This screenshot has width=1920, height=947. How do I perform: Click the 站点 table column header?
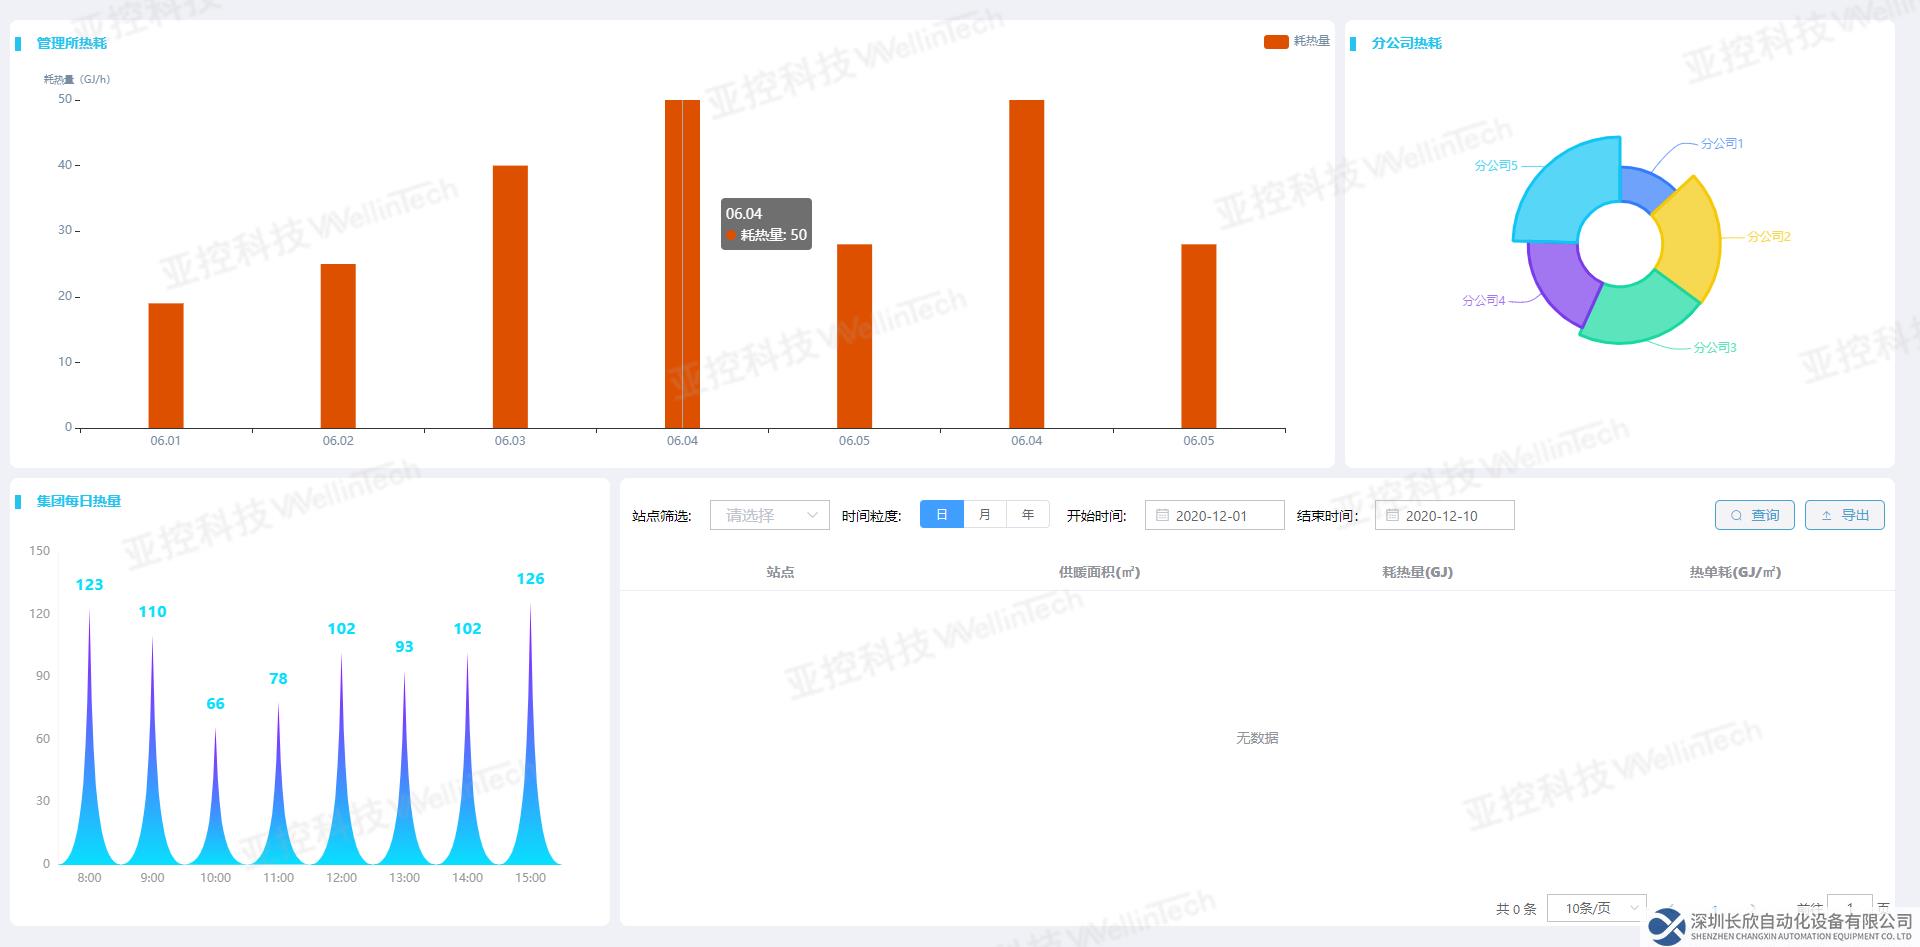pyautogui.click(x=780, y=572)
